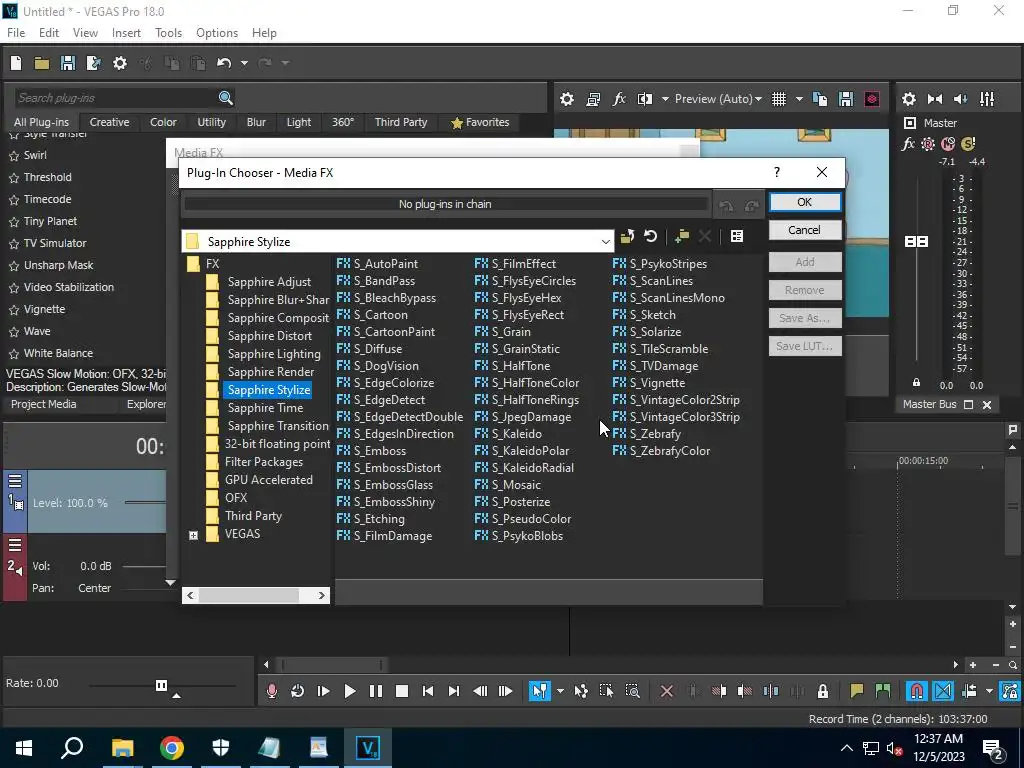
Task: Open undo history dropdown arrow
Action: (244, 63)
